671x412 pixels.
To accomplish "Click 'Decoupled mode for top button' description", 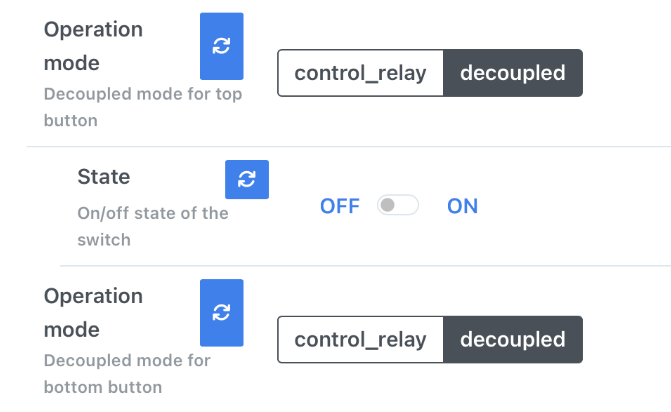I will tap(143, 107).
